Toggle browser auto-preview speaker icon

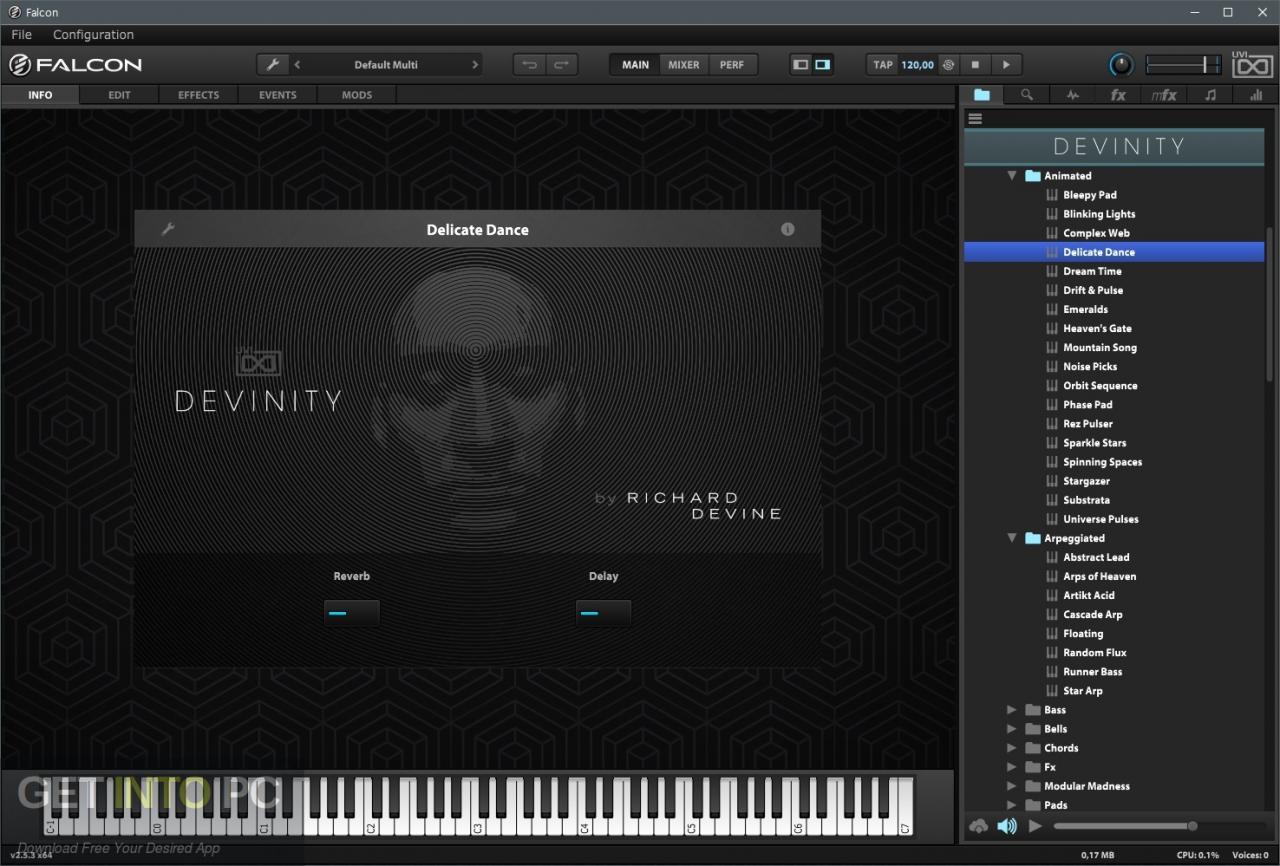pyautogui.click(x=1007, y=826)
